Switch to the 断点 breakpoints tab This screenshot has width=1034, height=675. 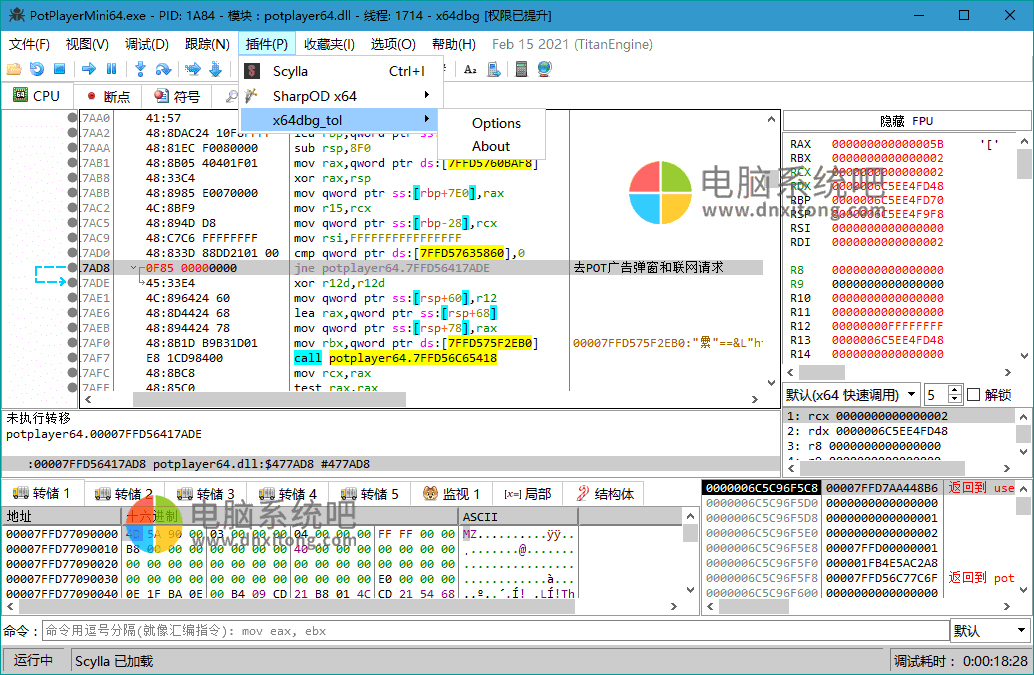click(x=109, y=96)
